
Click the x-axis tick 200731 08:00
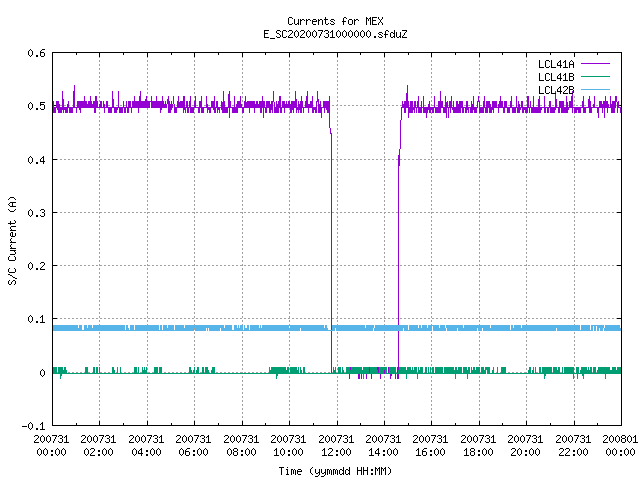241,446
